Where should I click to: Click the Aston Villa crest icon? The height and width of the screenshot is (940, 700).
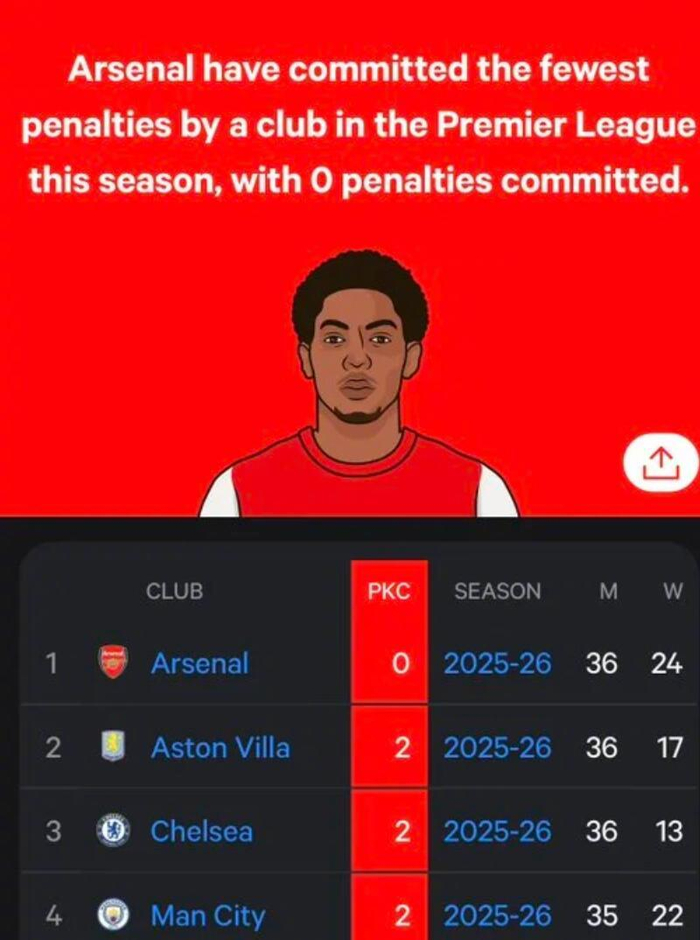pos(113,747)
